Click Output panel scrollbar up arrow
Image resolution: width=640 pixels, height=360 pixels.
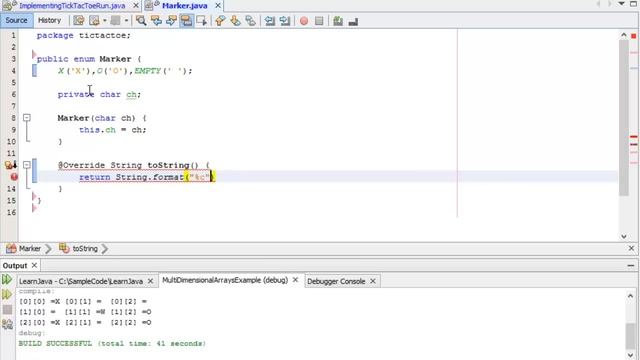pyautogui.click(x=630, y=296)
